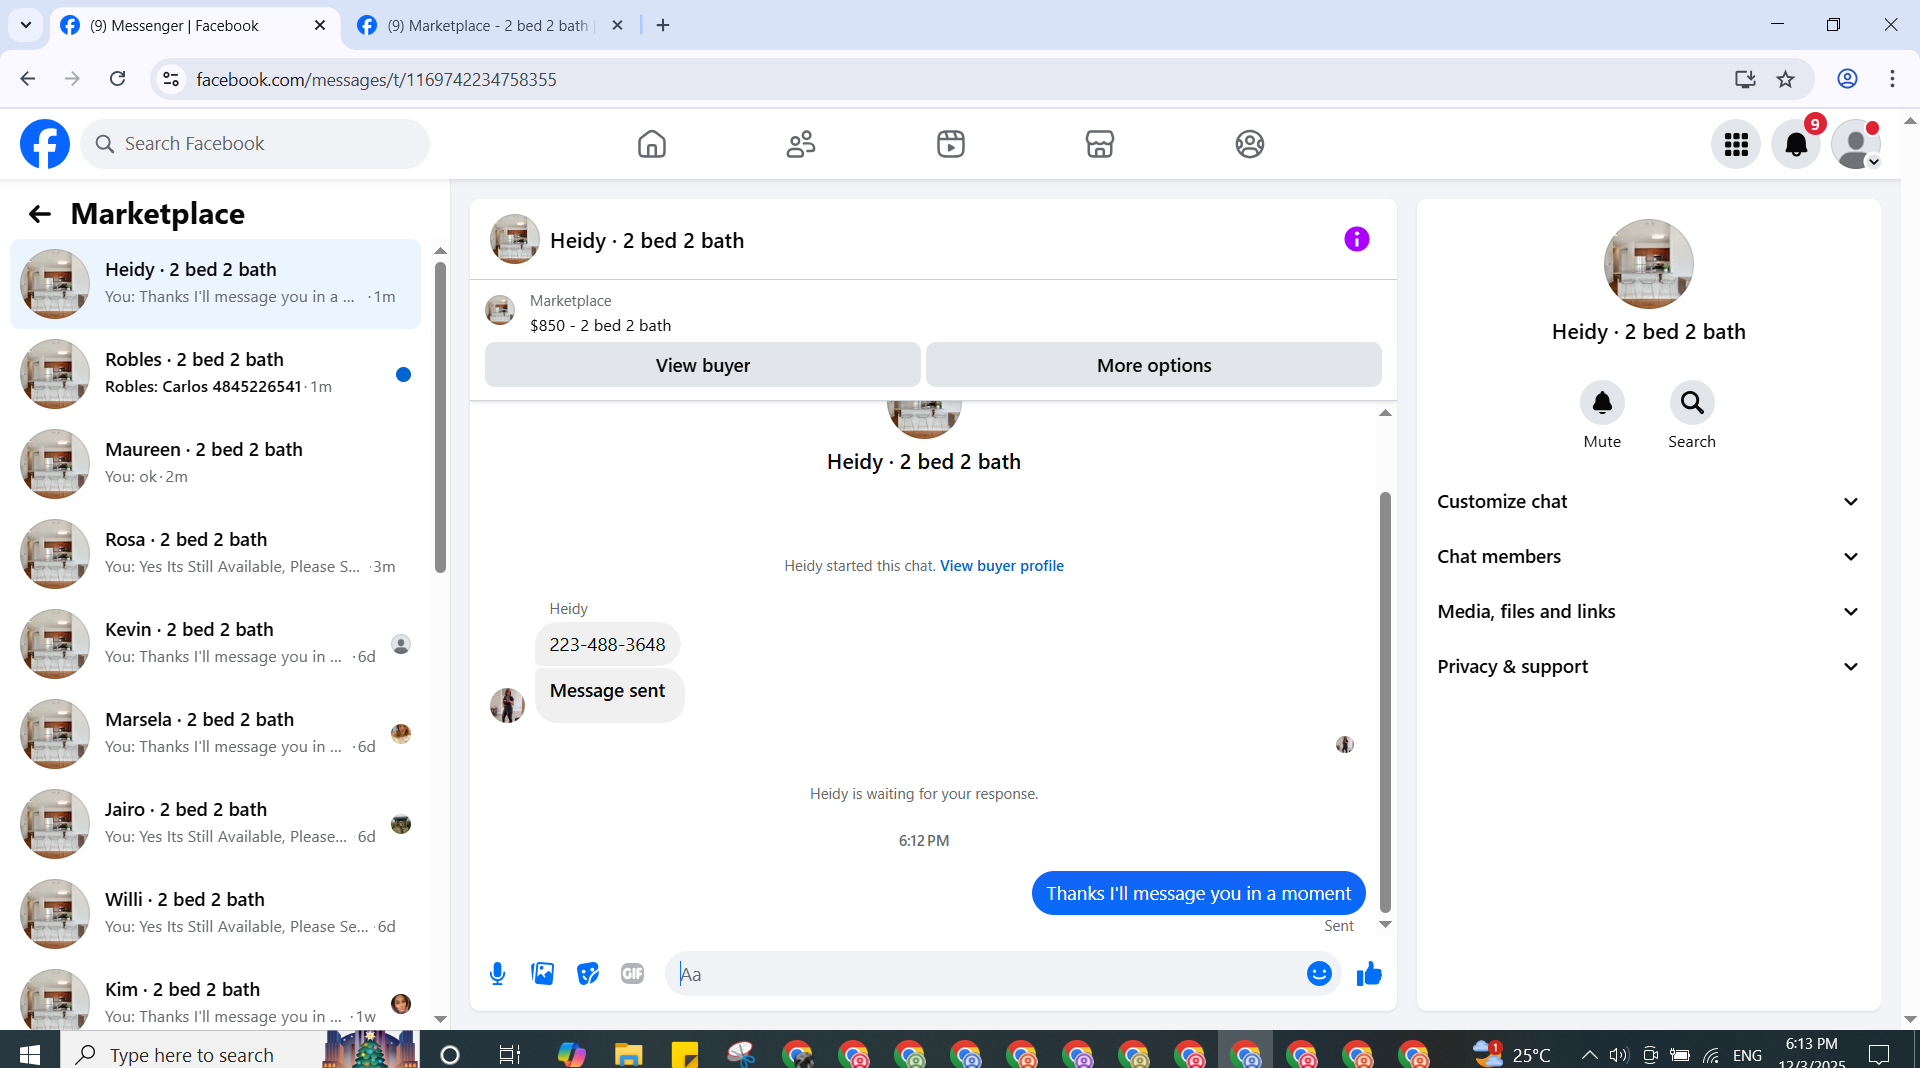Open Chrome profile icon
This screenshot has height=1068, width=1920.
pos(1847,79)
